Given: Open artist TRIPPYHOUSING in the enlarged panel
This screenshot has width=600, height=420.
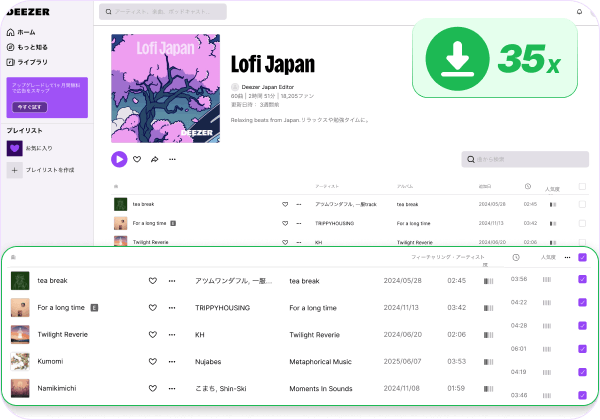Looking at the screenshot, I should (x=222, y=308).
